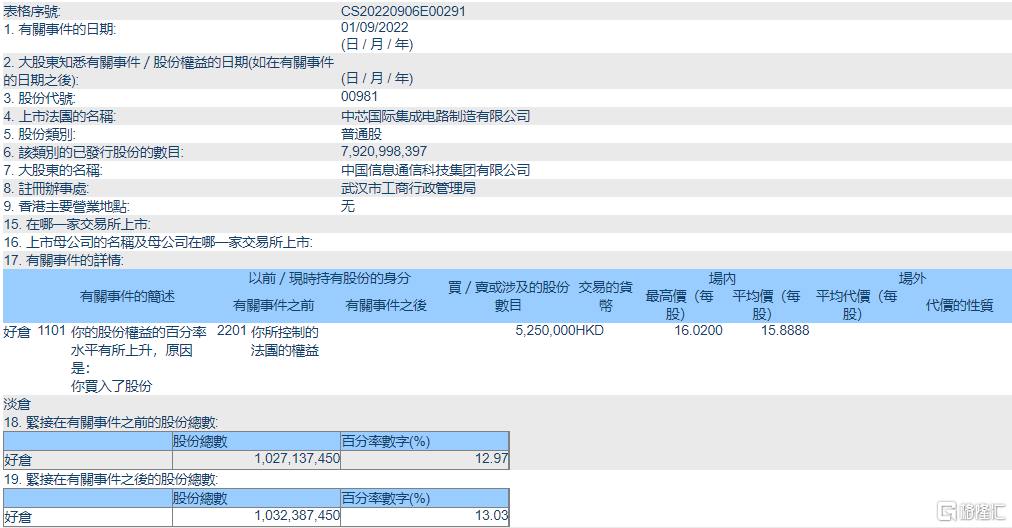Click header 買/賣或涉及的股份數目
Viewport: 1012px width, 528px height.
point(509,296)
